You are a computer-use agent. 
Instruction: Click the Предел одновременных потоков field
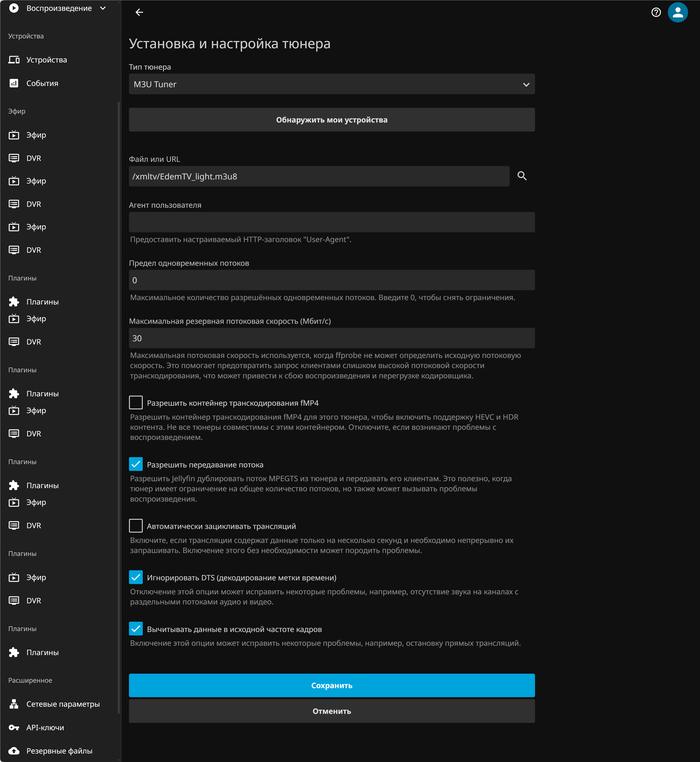point(331,280)
